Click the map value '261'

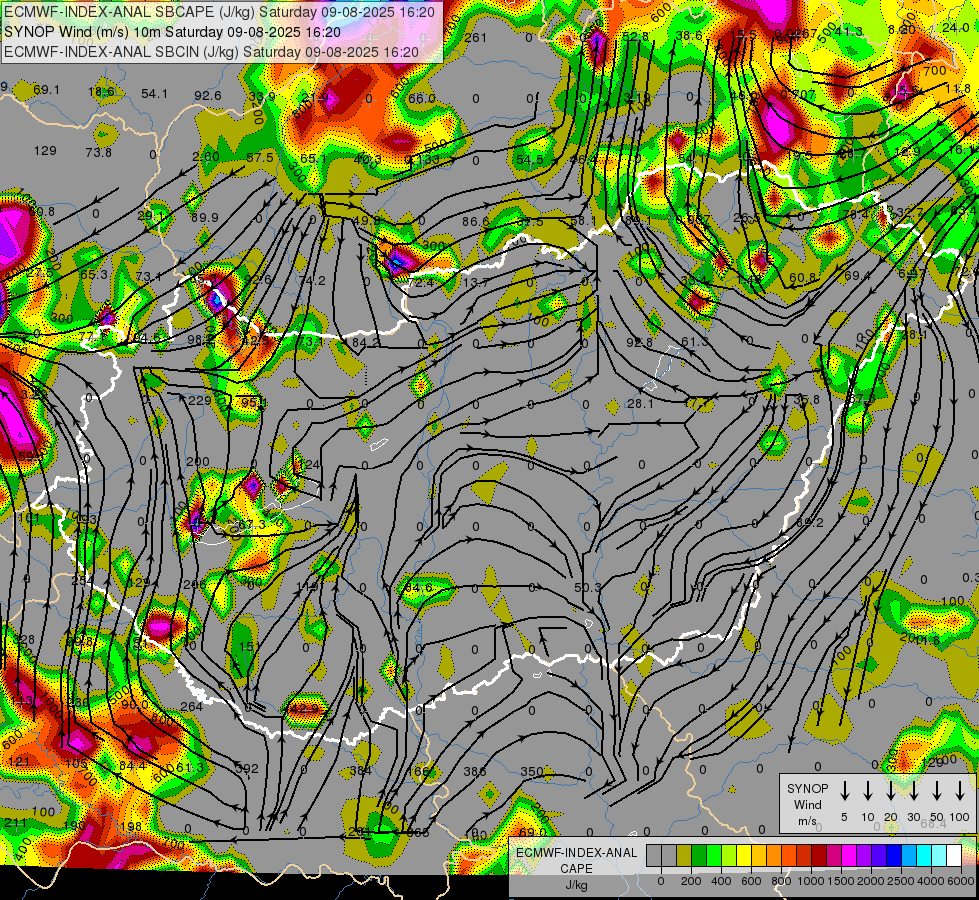pyautogui.click(x=475, y=37)
